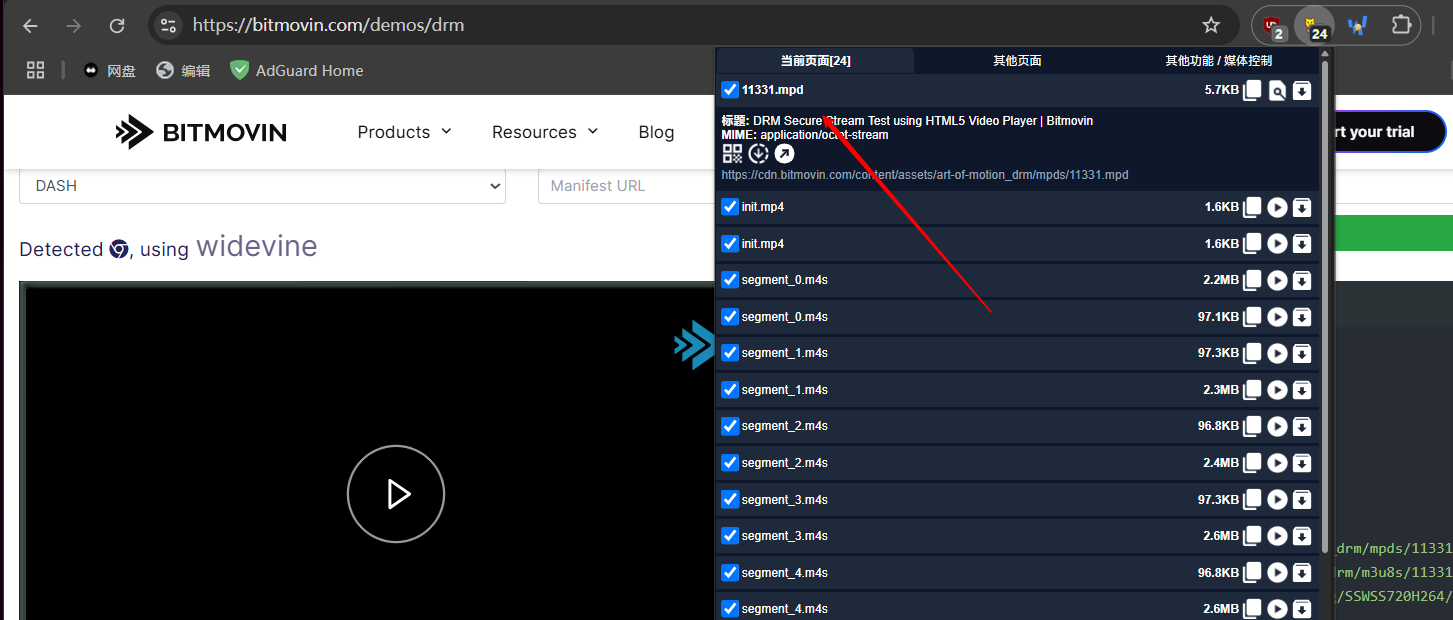
Task: Play the 97.1KB segment_0.m4s
Action: (x=1277, y=317)
